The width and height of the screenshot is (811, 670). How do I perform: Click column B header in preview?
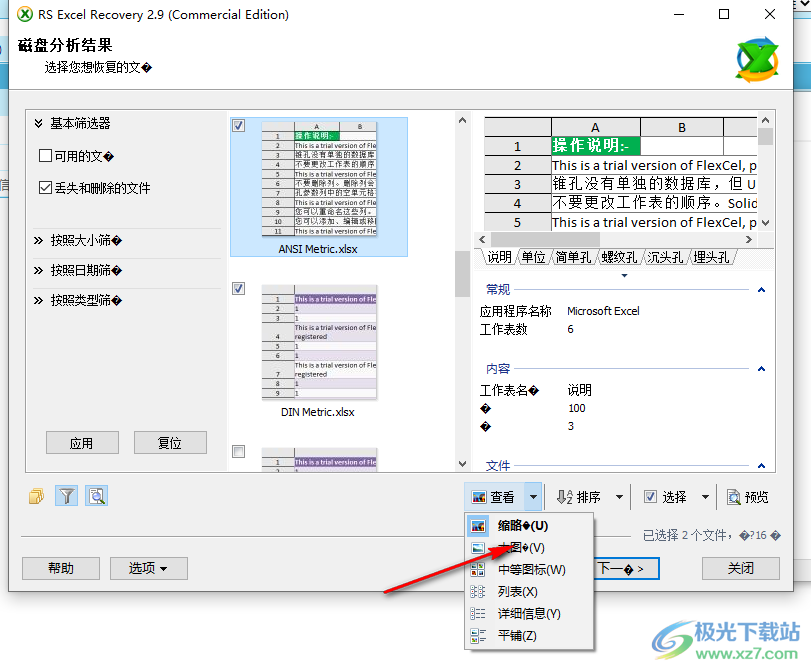[x=682, y=127]
